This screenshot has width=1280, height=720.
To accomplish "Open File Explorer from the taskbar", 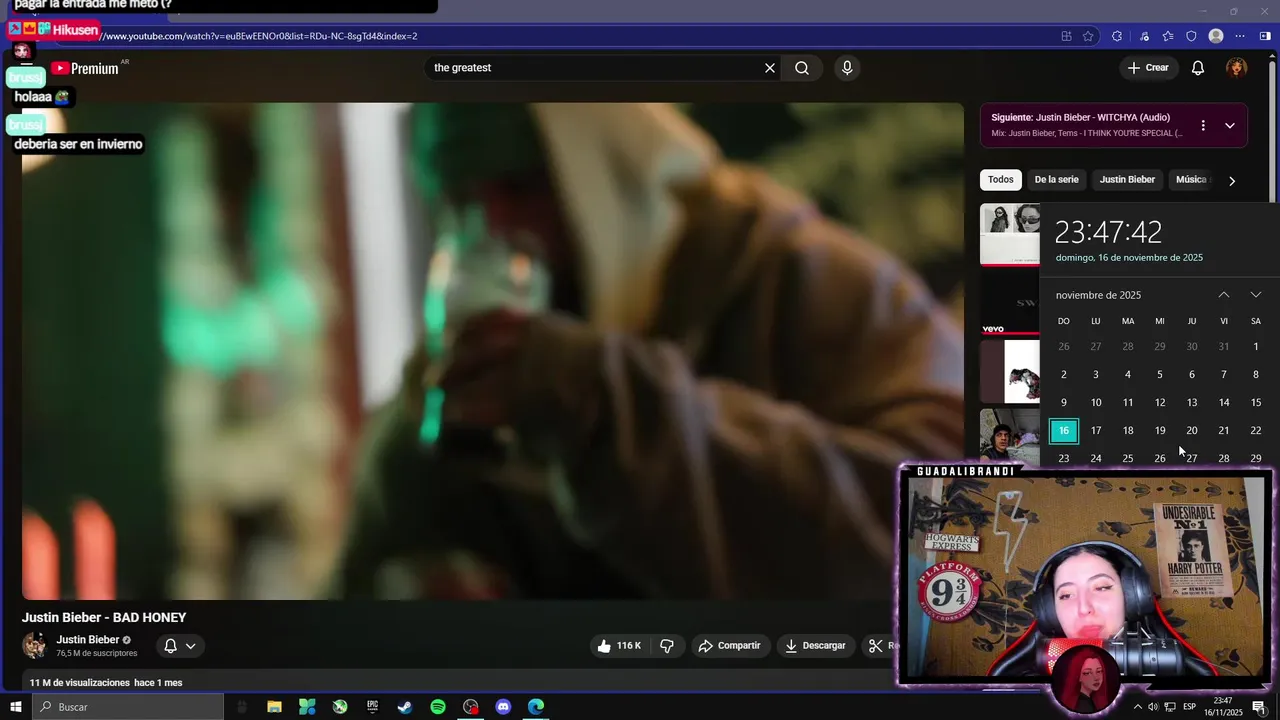I will [274, 707].
